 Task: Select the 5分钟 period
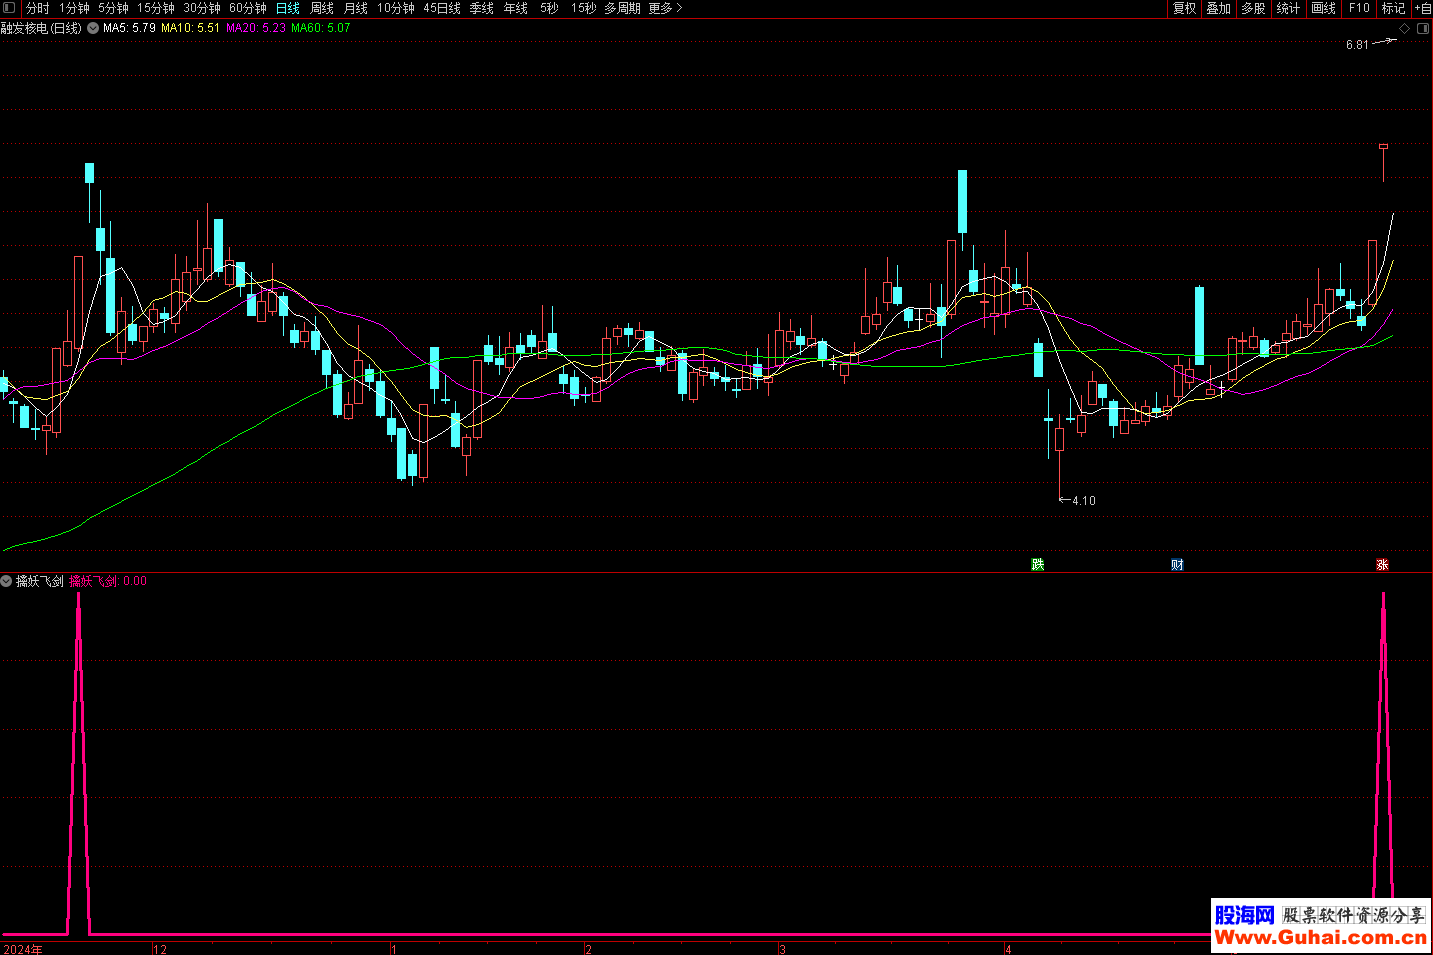pyautogui.click(x=113, y=8)
